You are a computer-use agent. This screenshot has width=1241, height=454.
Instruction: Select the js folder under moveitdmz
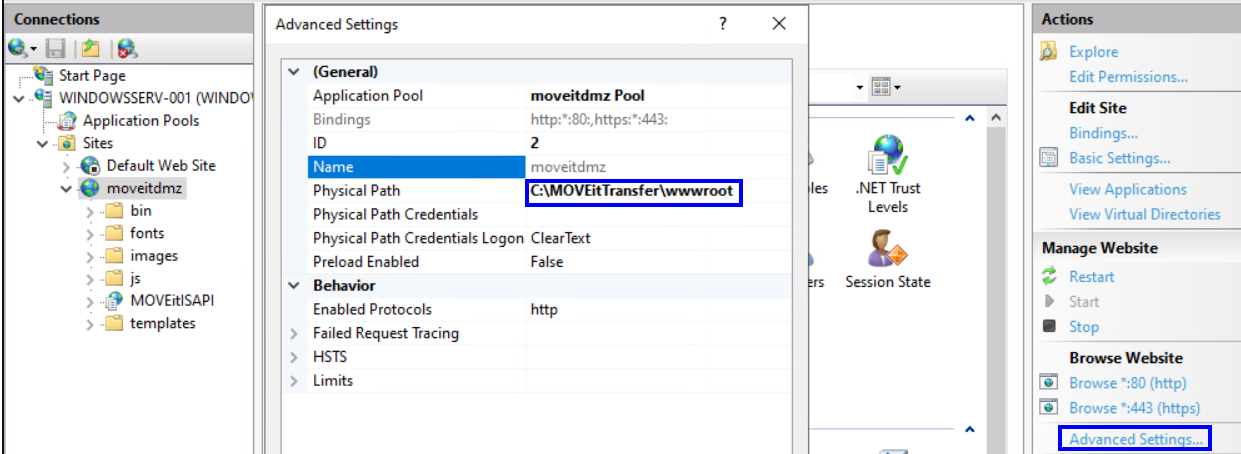tap(135, 278)
